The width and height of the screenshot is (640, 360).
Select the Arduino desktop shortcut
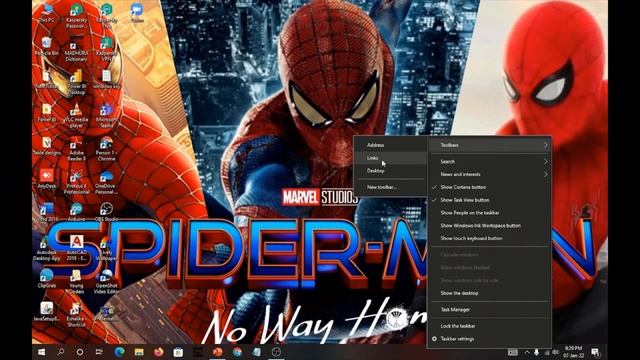pos(76,212)
